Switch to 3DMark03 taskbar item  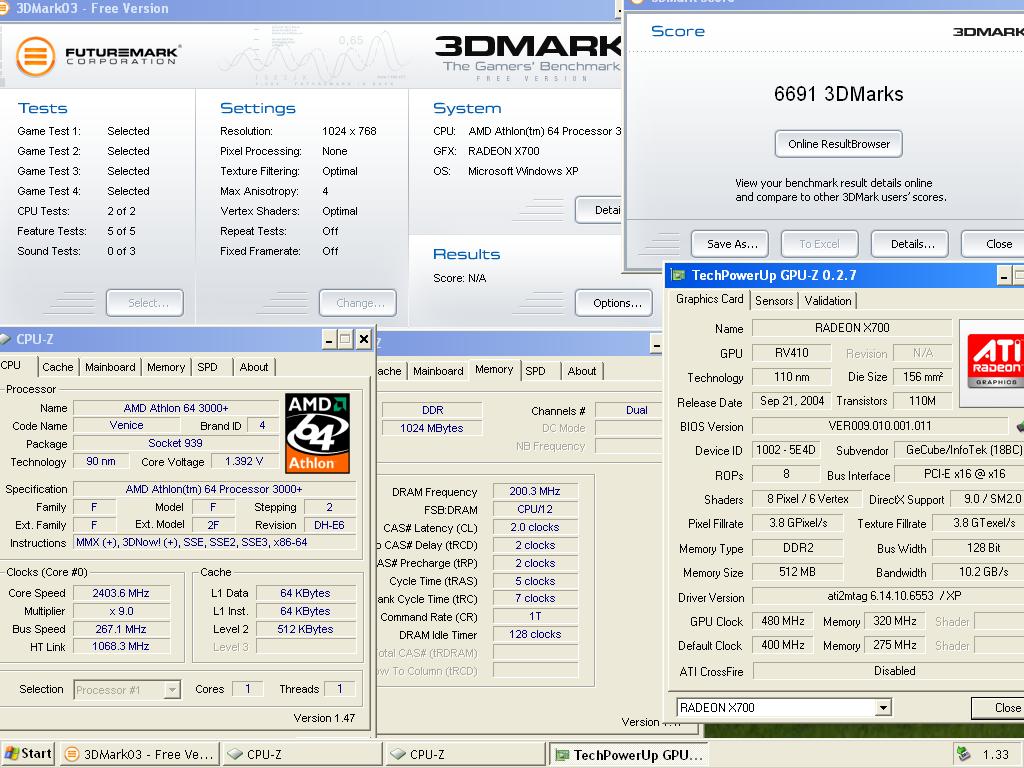pyautogui.click(x=140, y=754)
